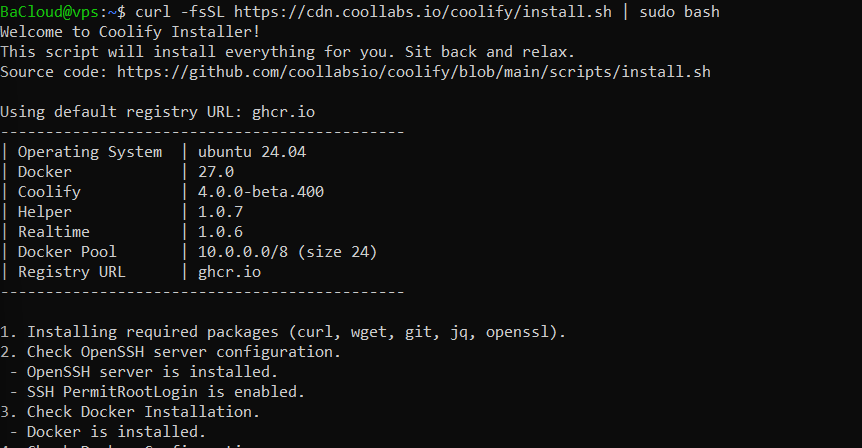
Task: Click the 'Check OpenSSH server configuration' line
Action: point(170,352)
